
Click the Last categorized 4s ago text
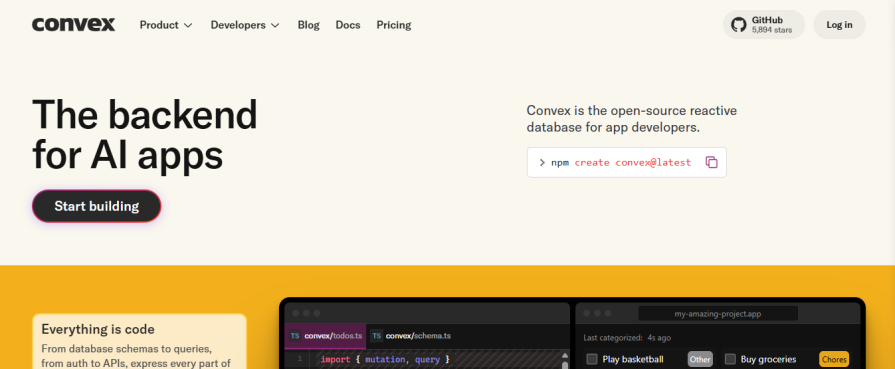(627, 338)
